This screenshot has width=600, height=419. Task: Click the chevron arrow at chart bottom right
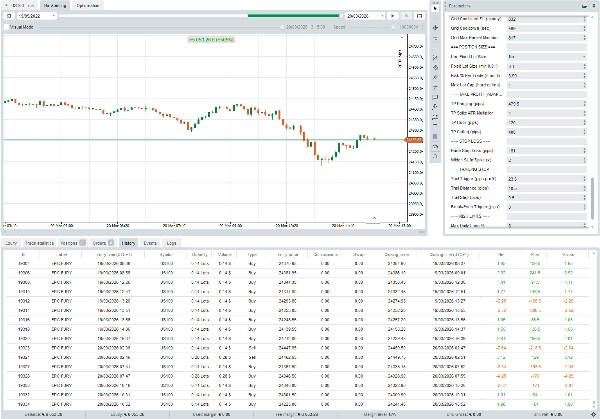pos(375,218)
